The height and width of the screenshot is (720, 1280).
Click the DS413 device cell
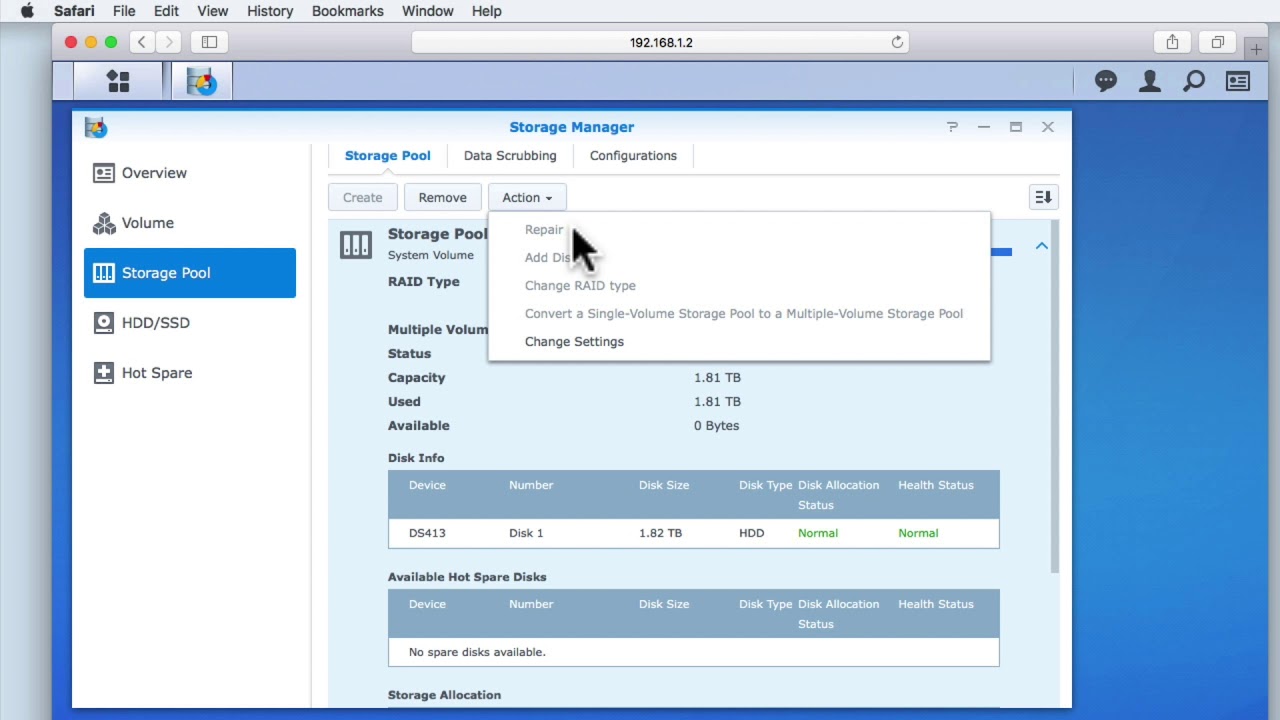pos(427,533)
